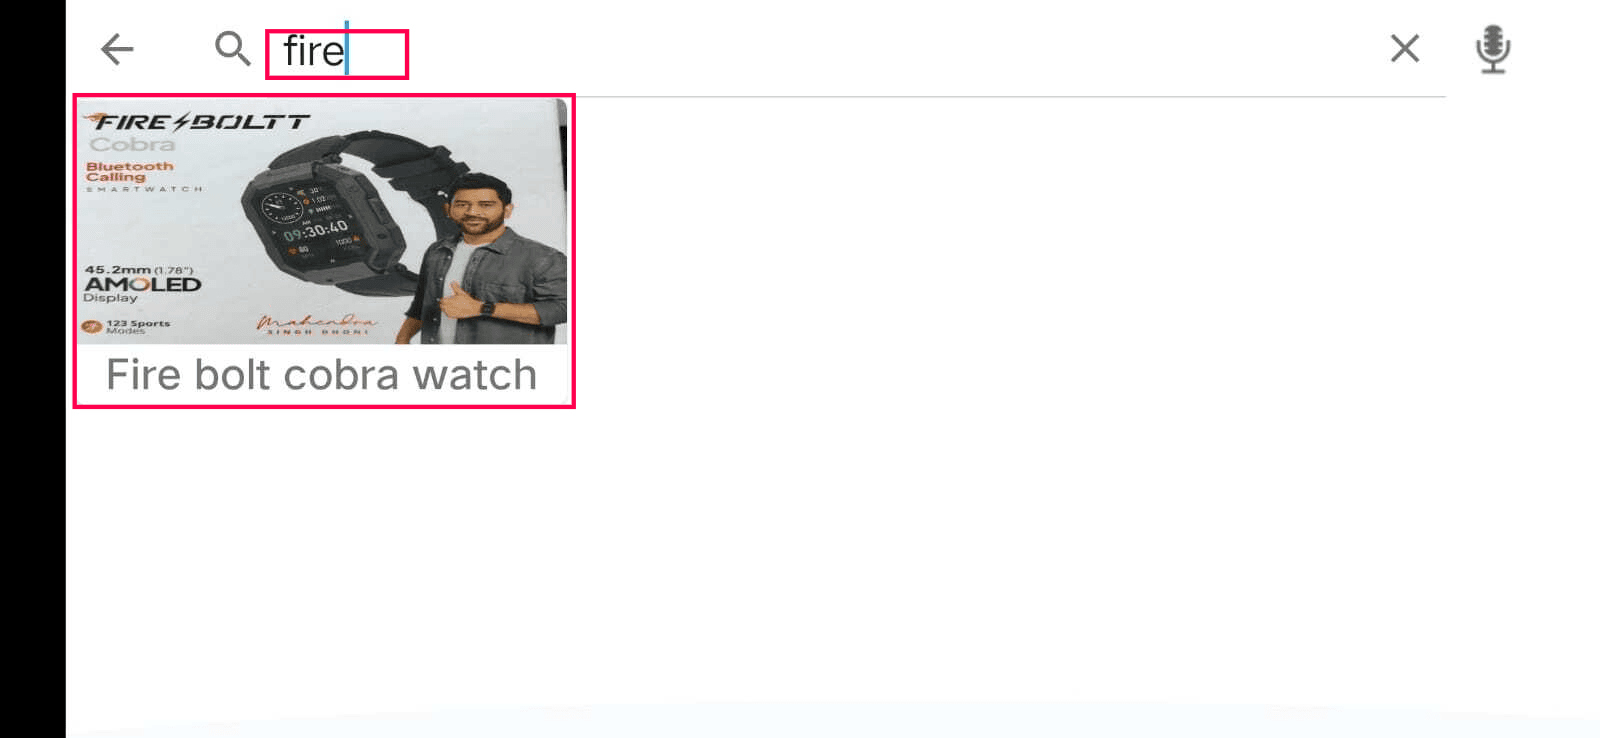Select the "Fire bolt cobra watch" title text
Viewport: 1600px width, 738px height.
[322, 375]
